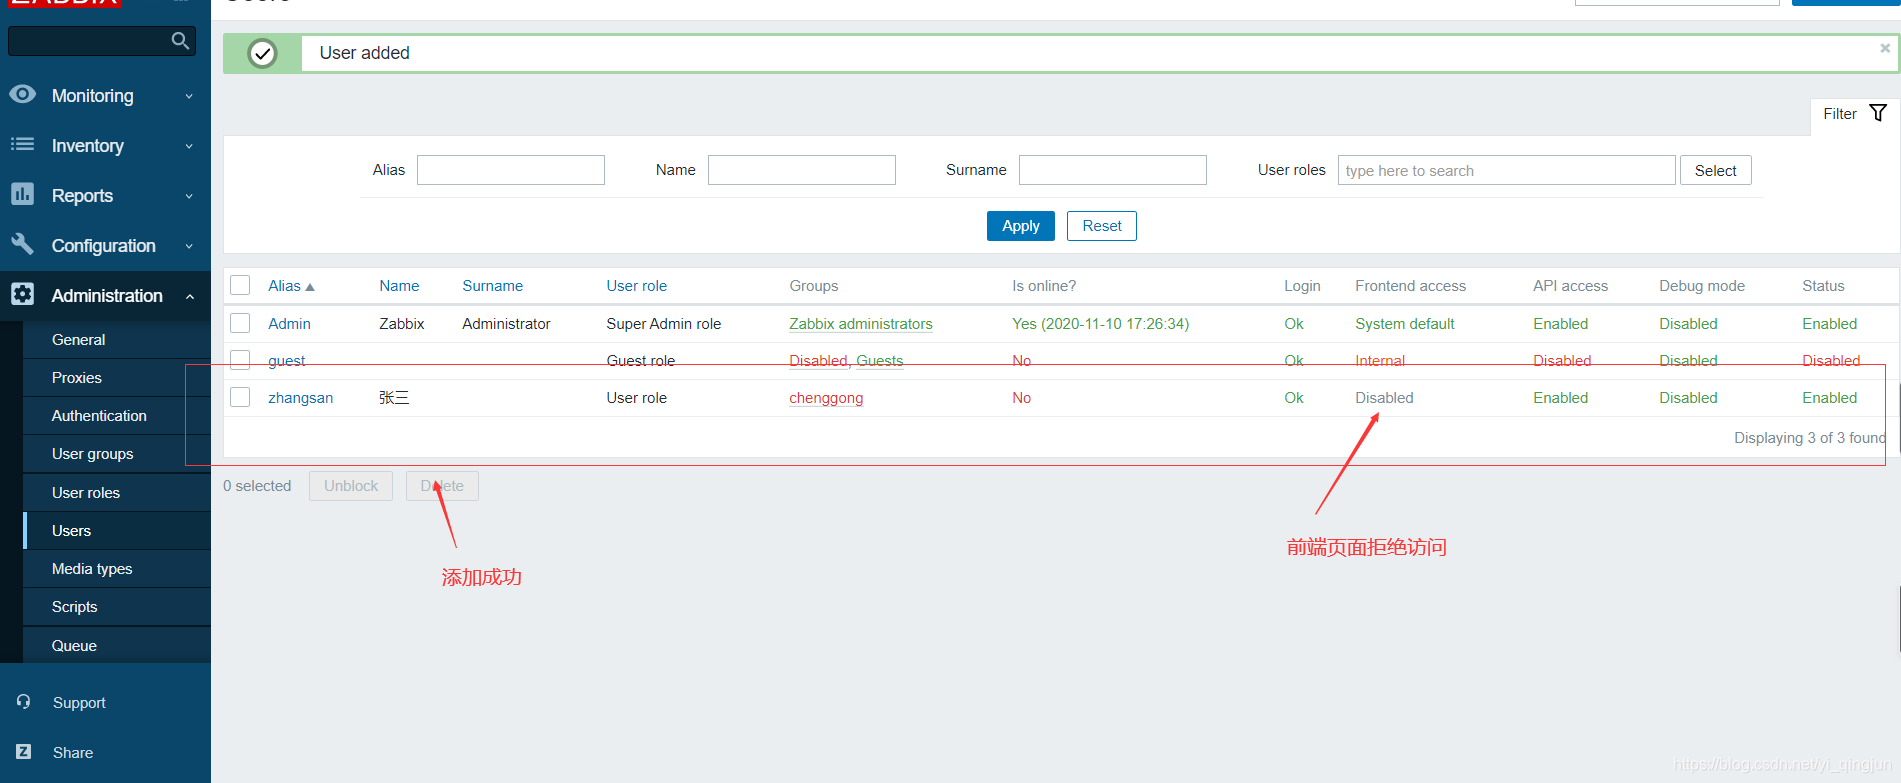Expand the Configuration menu chevron
1901x783 pixels.
[189, 246]
